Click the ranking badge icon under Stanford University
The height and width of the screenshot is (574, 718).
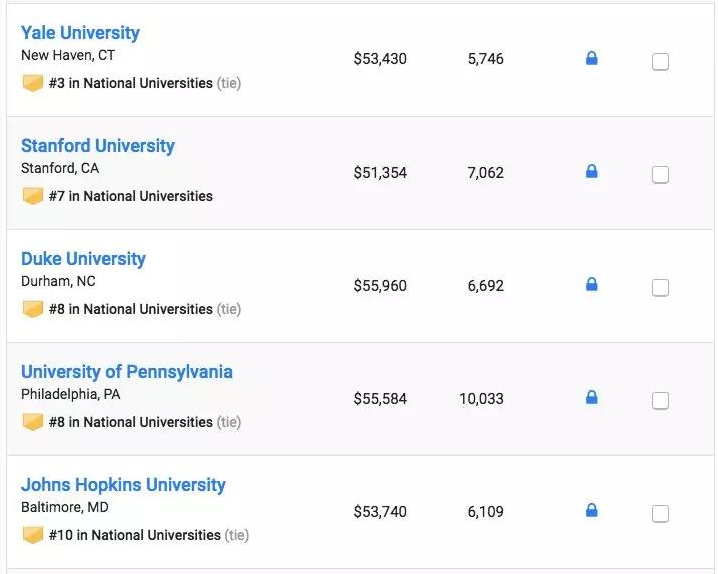point(33,196)
